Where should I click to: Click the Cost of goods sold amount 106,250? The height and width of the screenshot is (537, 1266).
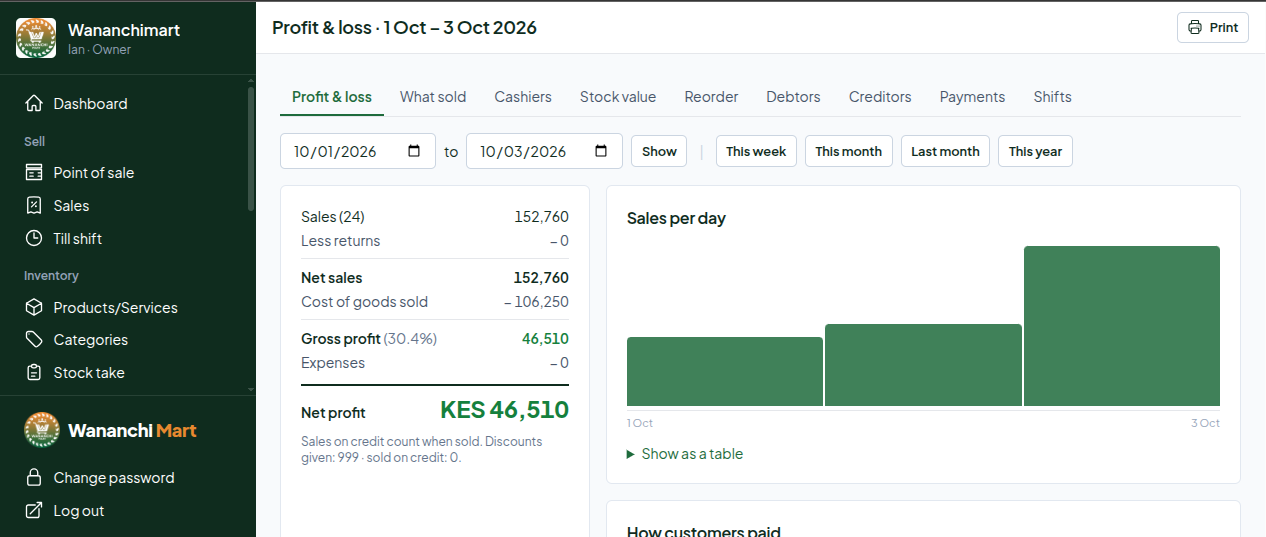tap(536, 302)
